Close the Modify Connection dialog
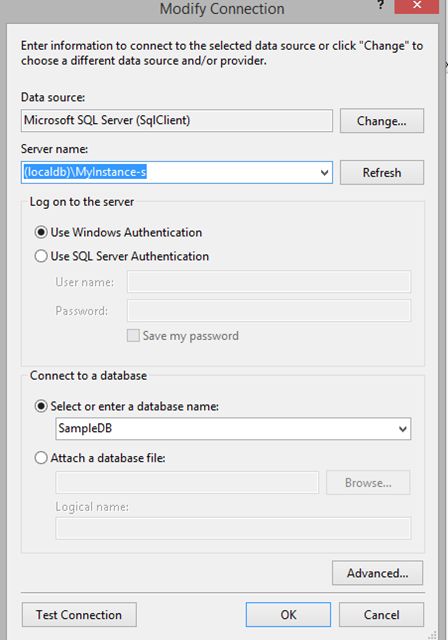The image size is (448, 640). [416, 6]
